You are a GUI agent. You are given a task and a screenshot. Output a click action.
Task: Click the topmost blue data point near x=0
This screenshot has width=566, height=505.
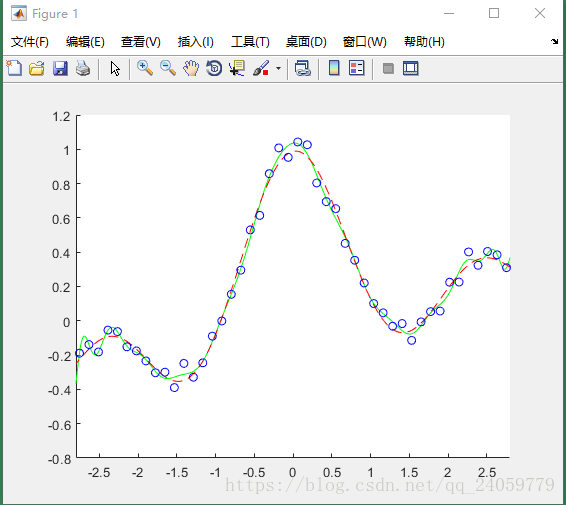tap(297, 142)
